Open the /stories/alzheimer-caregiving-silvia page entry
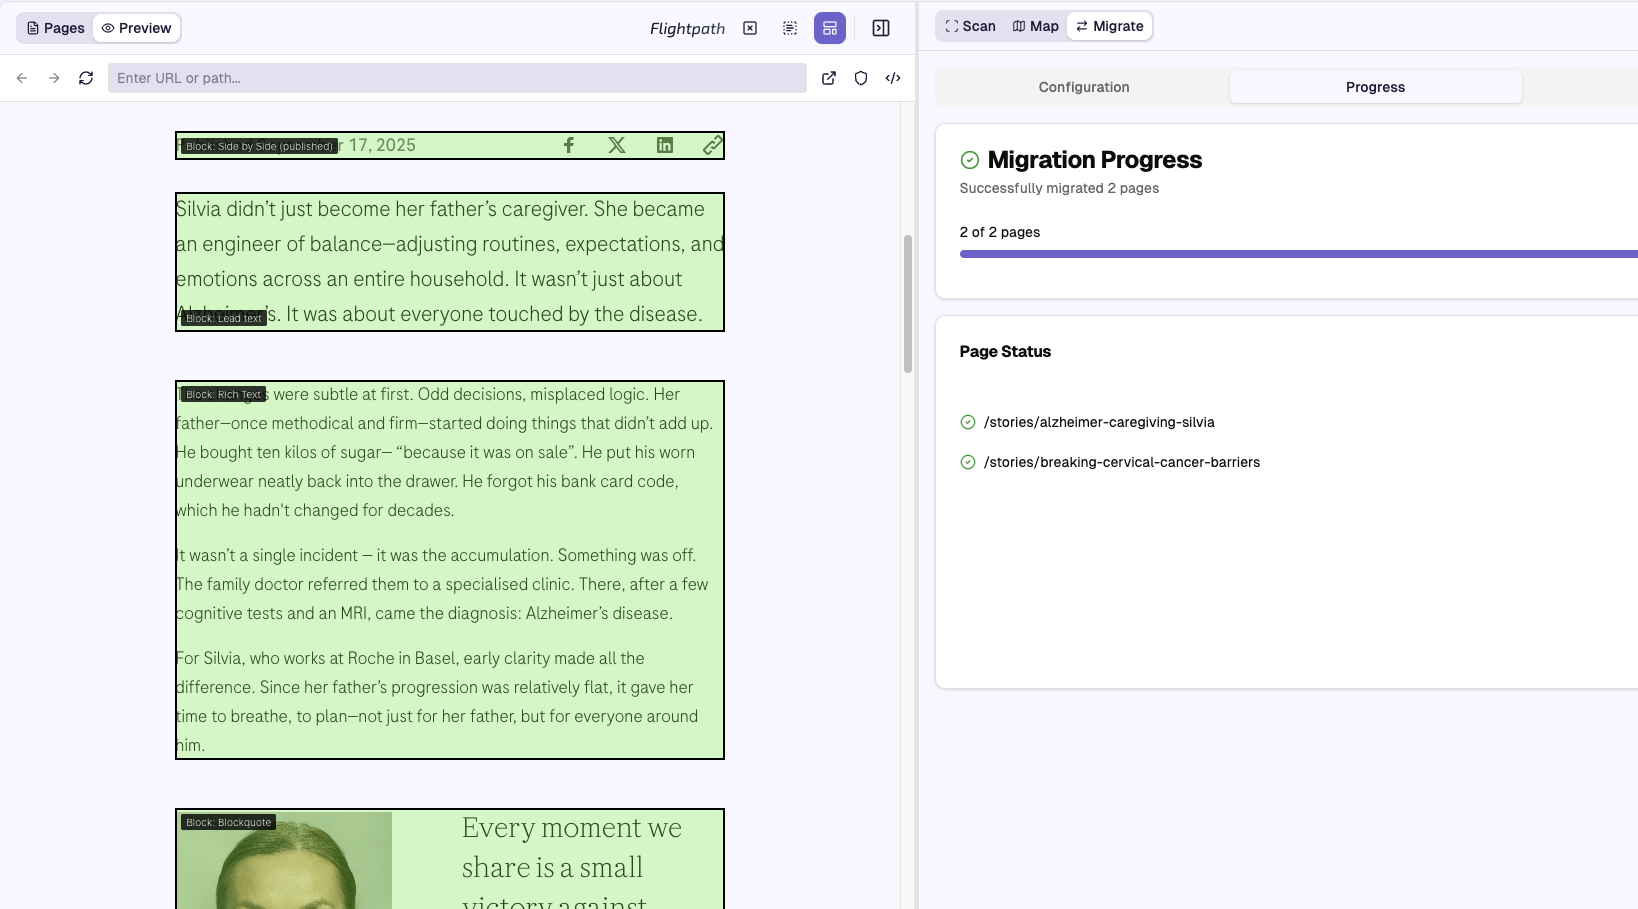 pos(1099,422)
